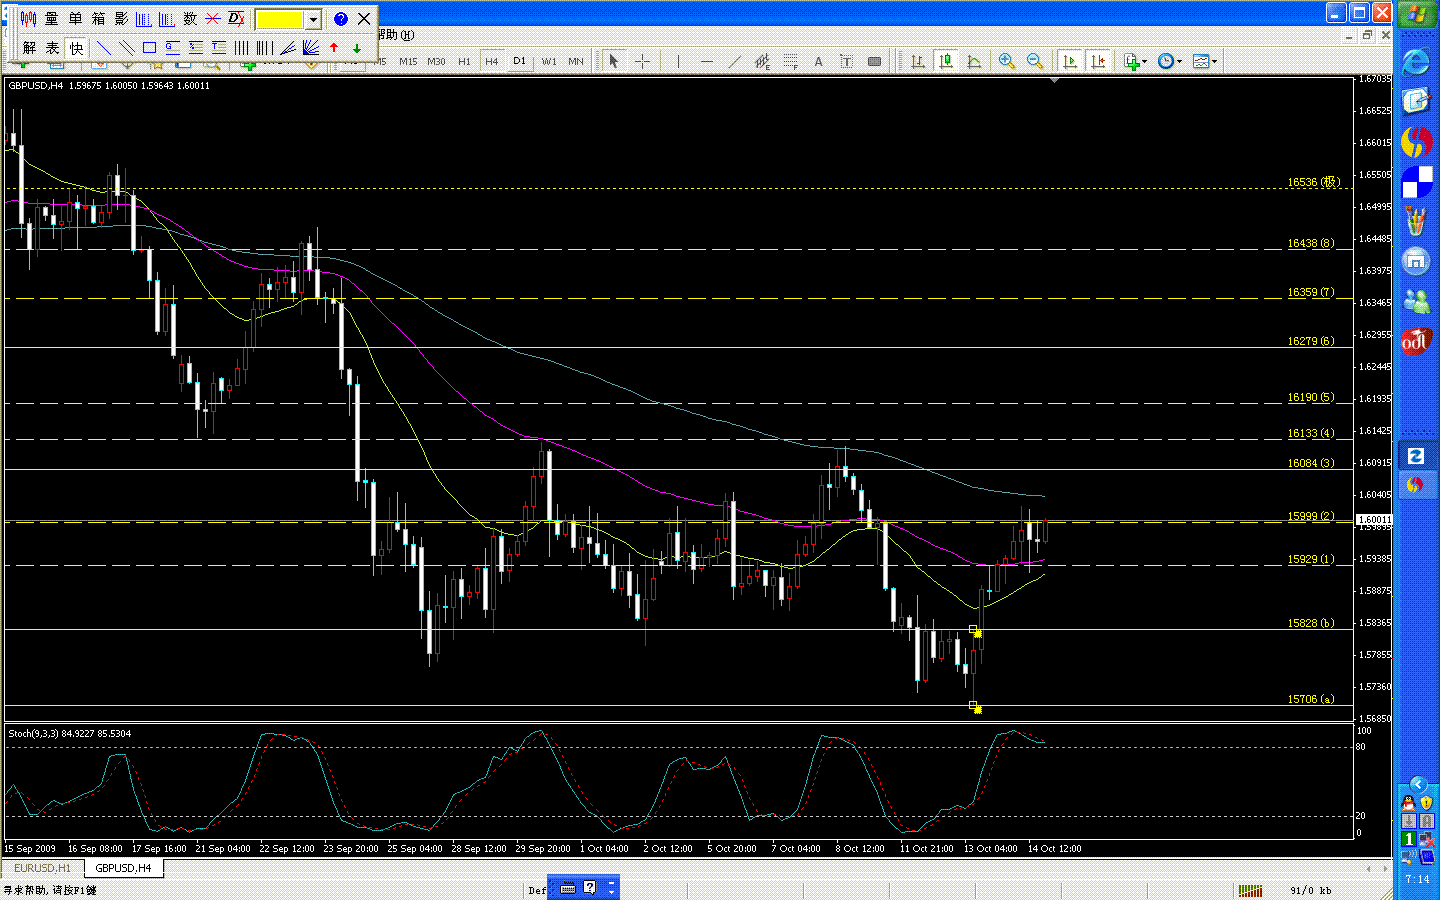Screen dimensions: 1440x900
Task: Select the GBPUSD,H4 chart tab
Action: [123, 868]
